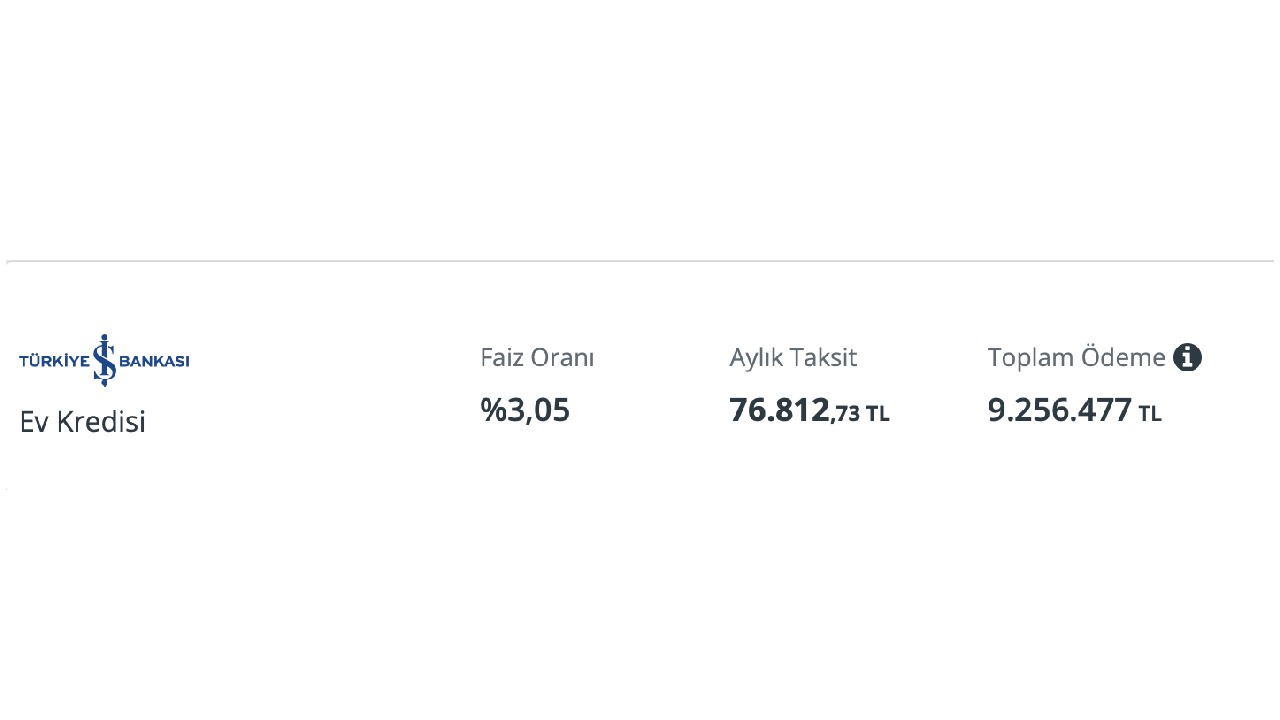
Task: Click the % sign of the interest rate
Action: (494, 410)
